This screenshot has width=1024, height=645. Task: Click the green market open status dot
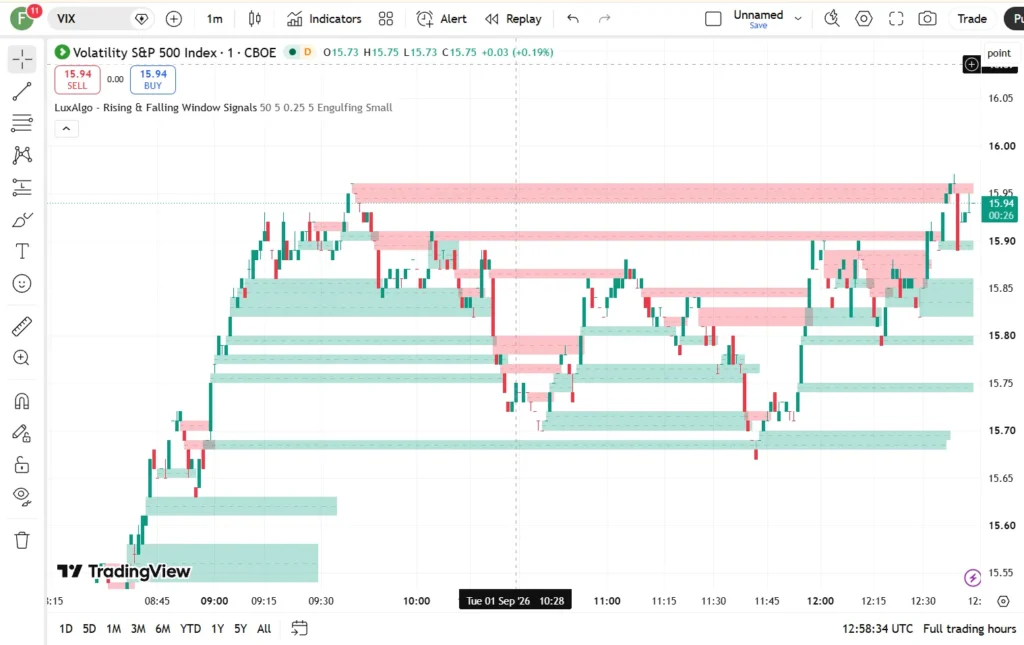293,52
